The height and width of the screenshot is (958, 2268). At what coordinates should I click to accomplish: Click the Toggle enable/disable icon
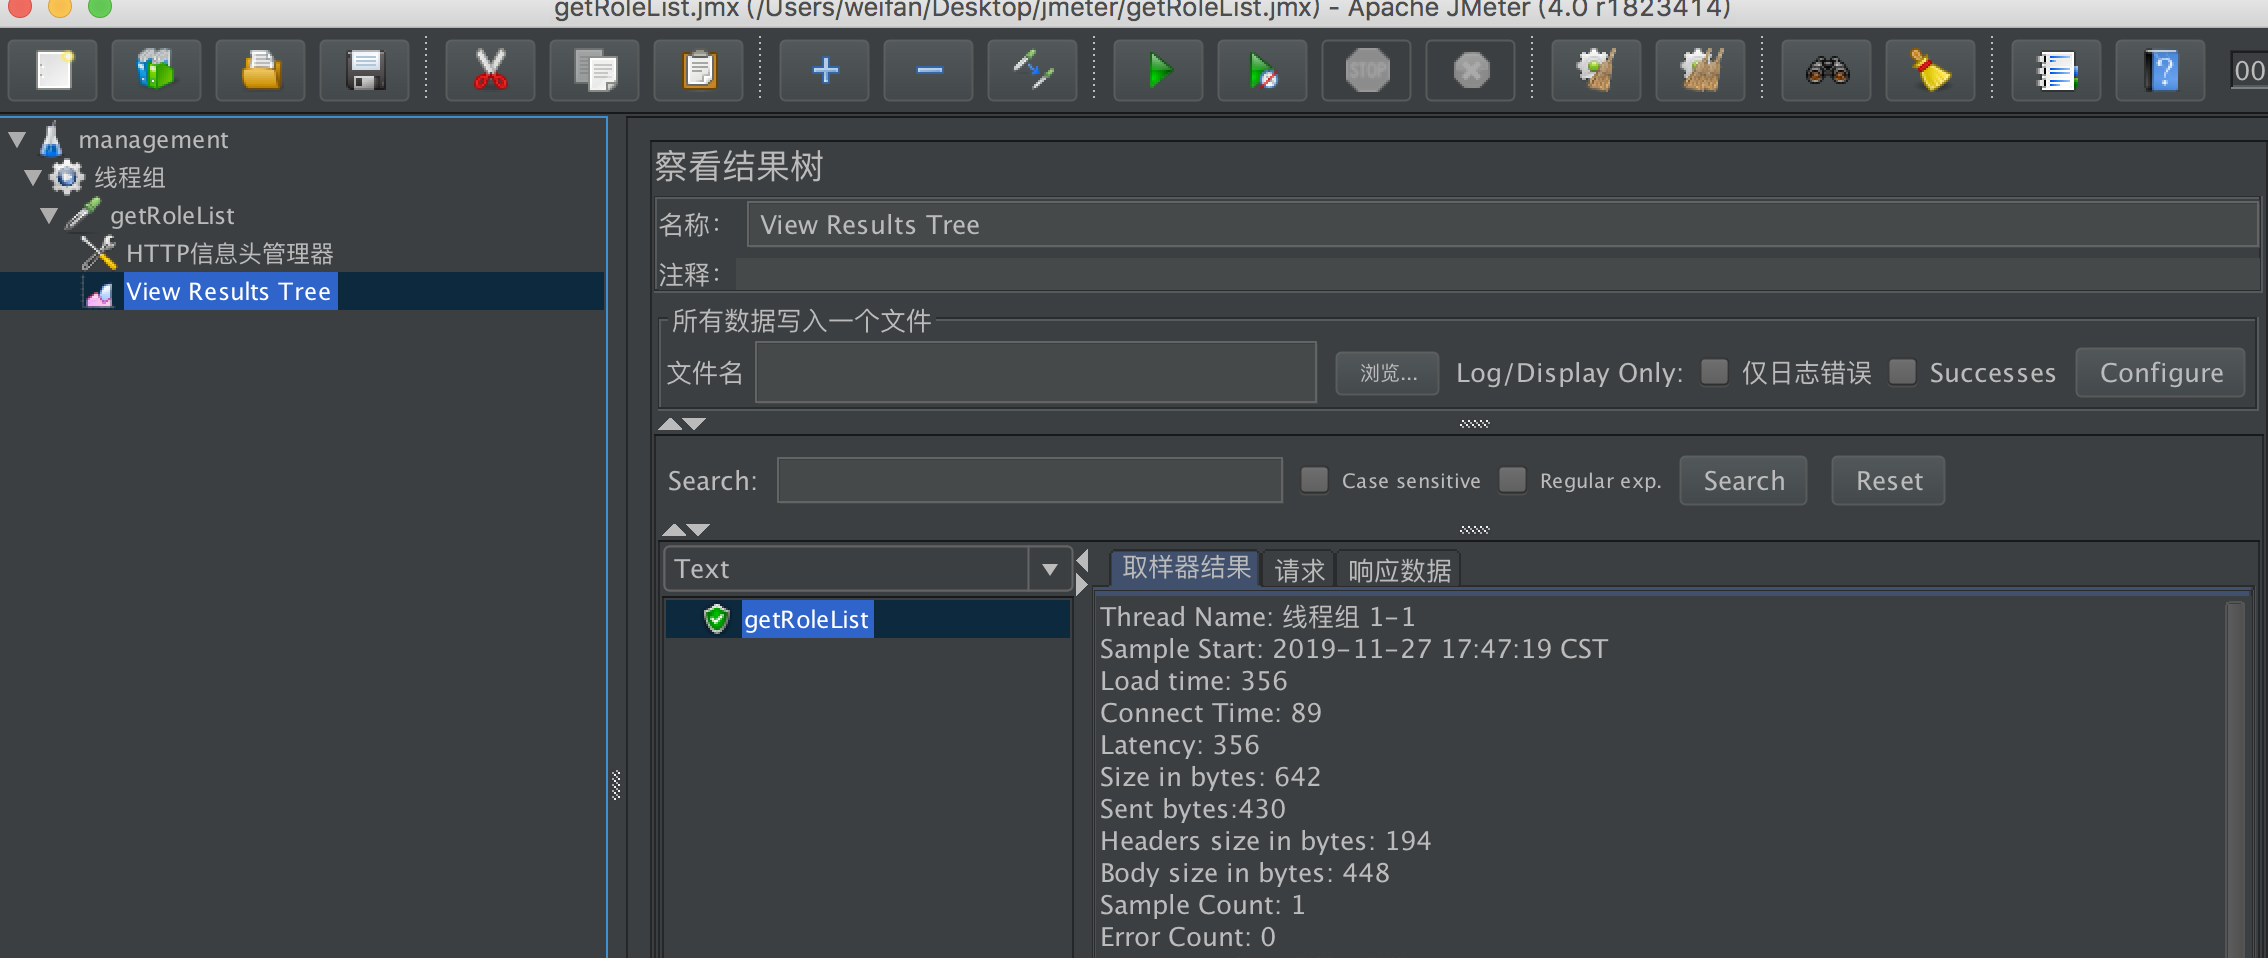pyautogui.click(x=1032, y=71)
